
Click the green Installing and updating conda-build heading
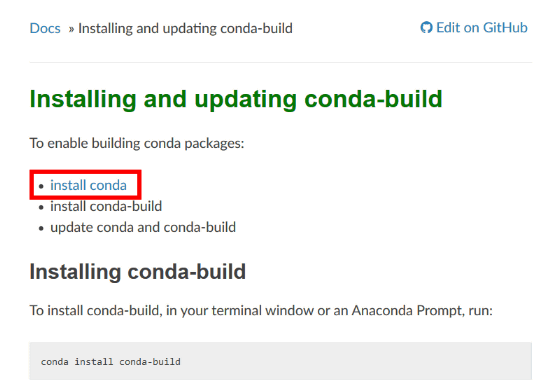pyautogui.click(x=236, y=99)
